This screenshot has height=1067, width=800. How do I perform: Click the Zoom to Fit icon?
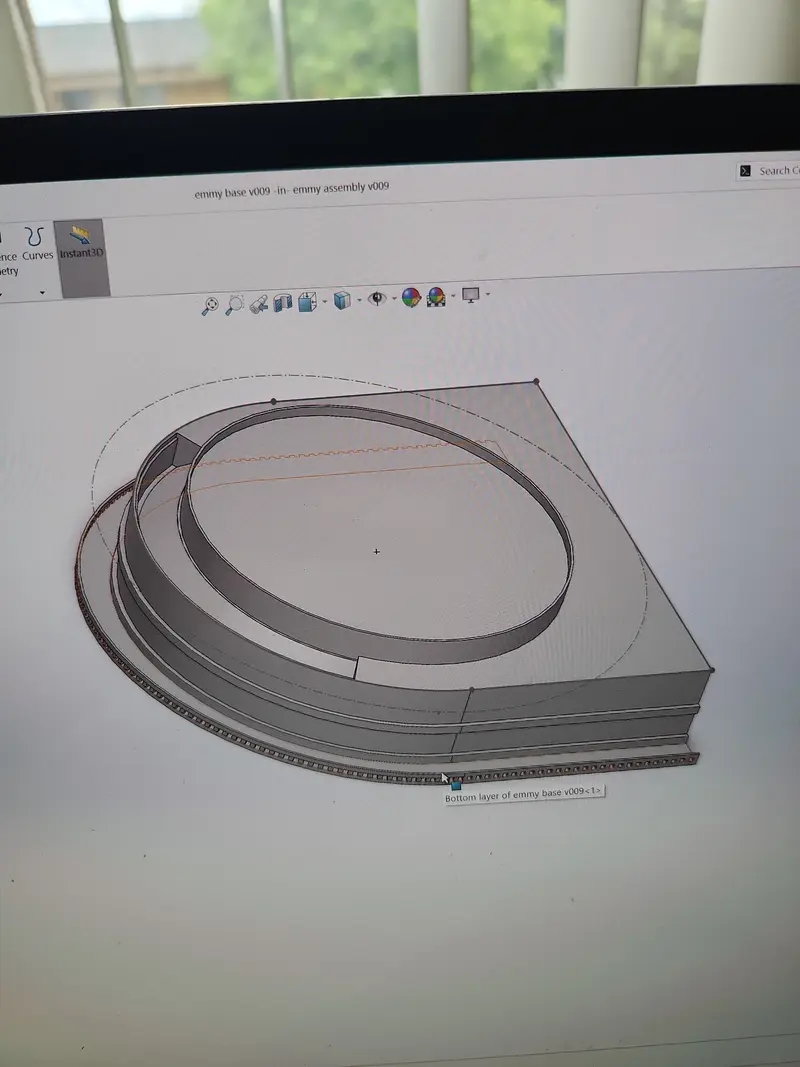(210, 306)
